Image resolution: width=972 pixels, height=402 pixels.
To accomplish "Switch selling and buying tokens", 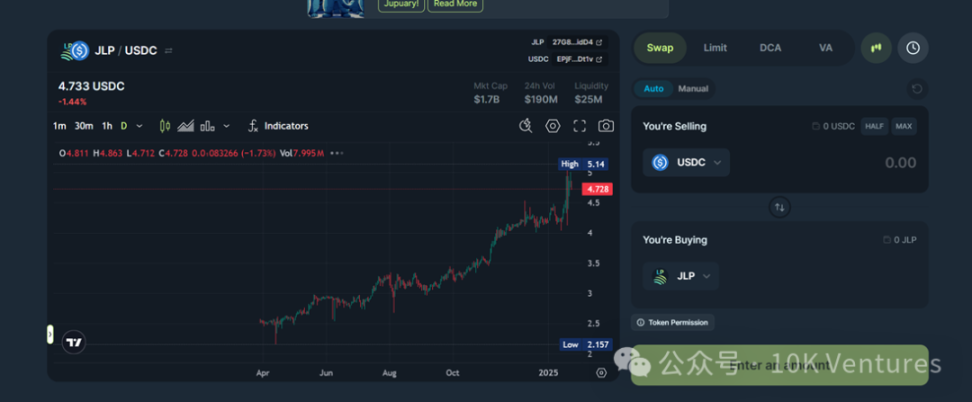I will (x=780, y=207).
